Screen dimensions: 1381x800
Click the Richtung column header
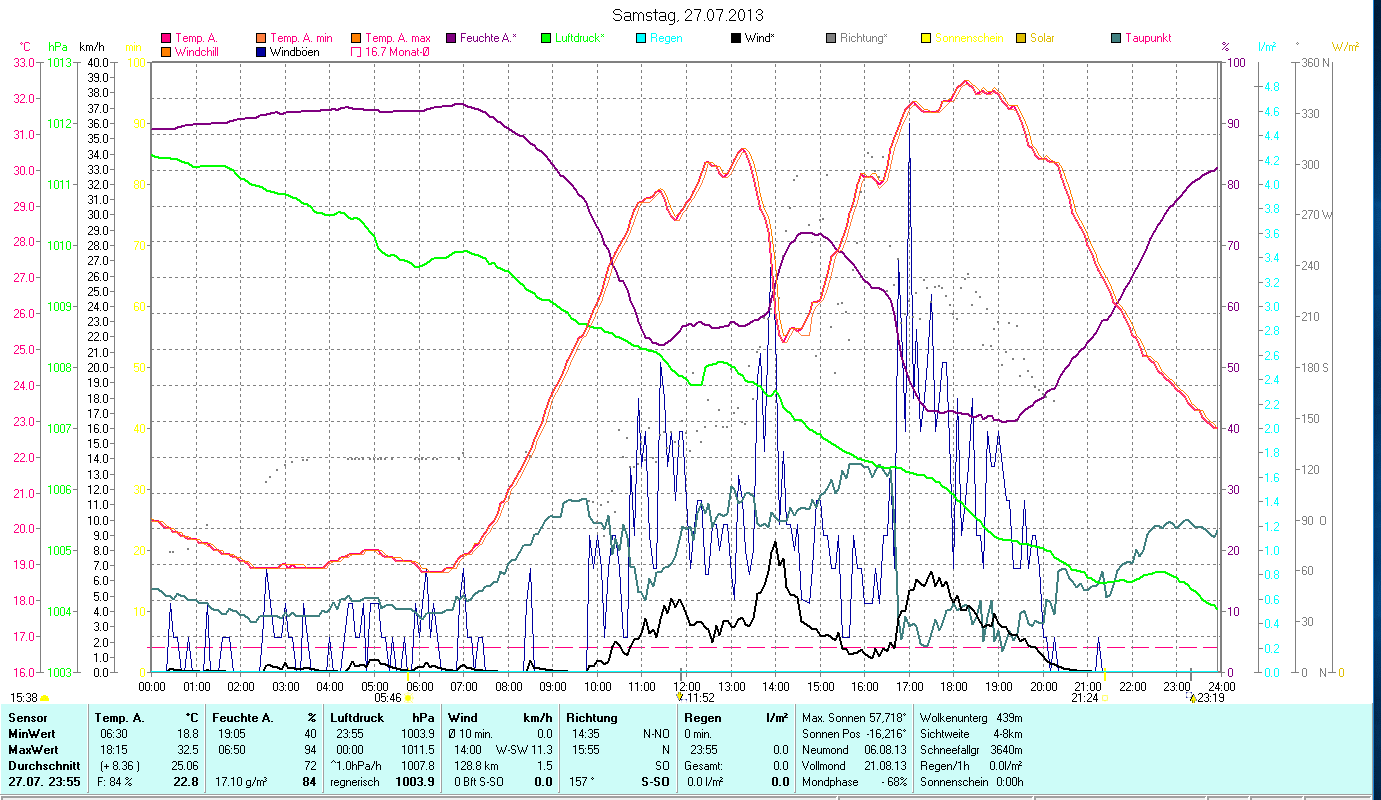click(x=592, y=718)
